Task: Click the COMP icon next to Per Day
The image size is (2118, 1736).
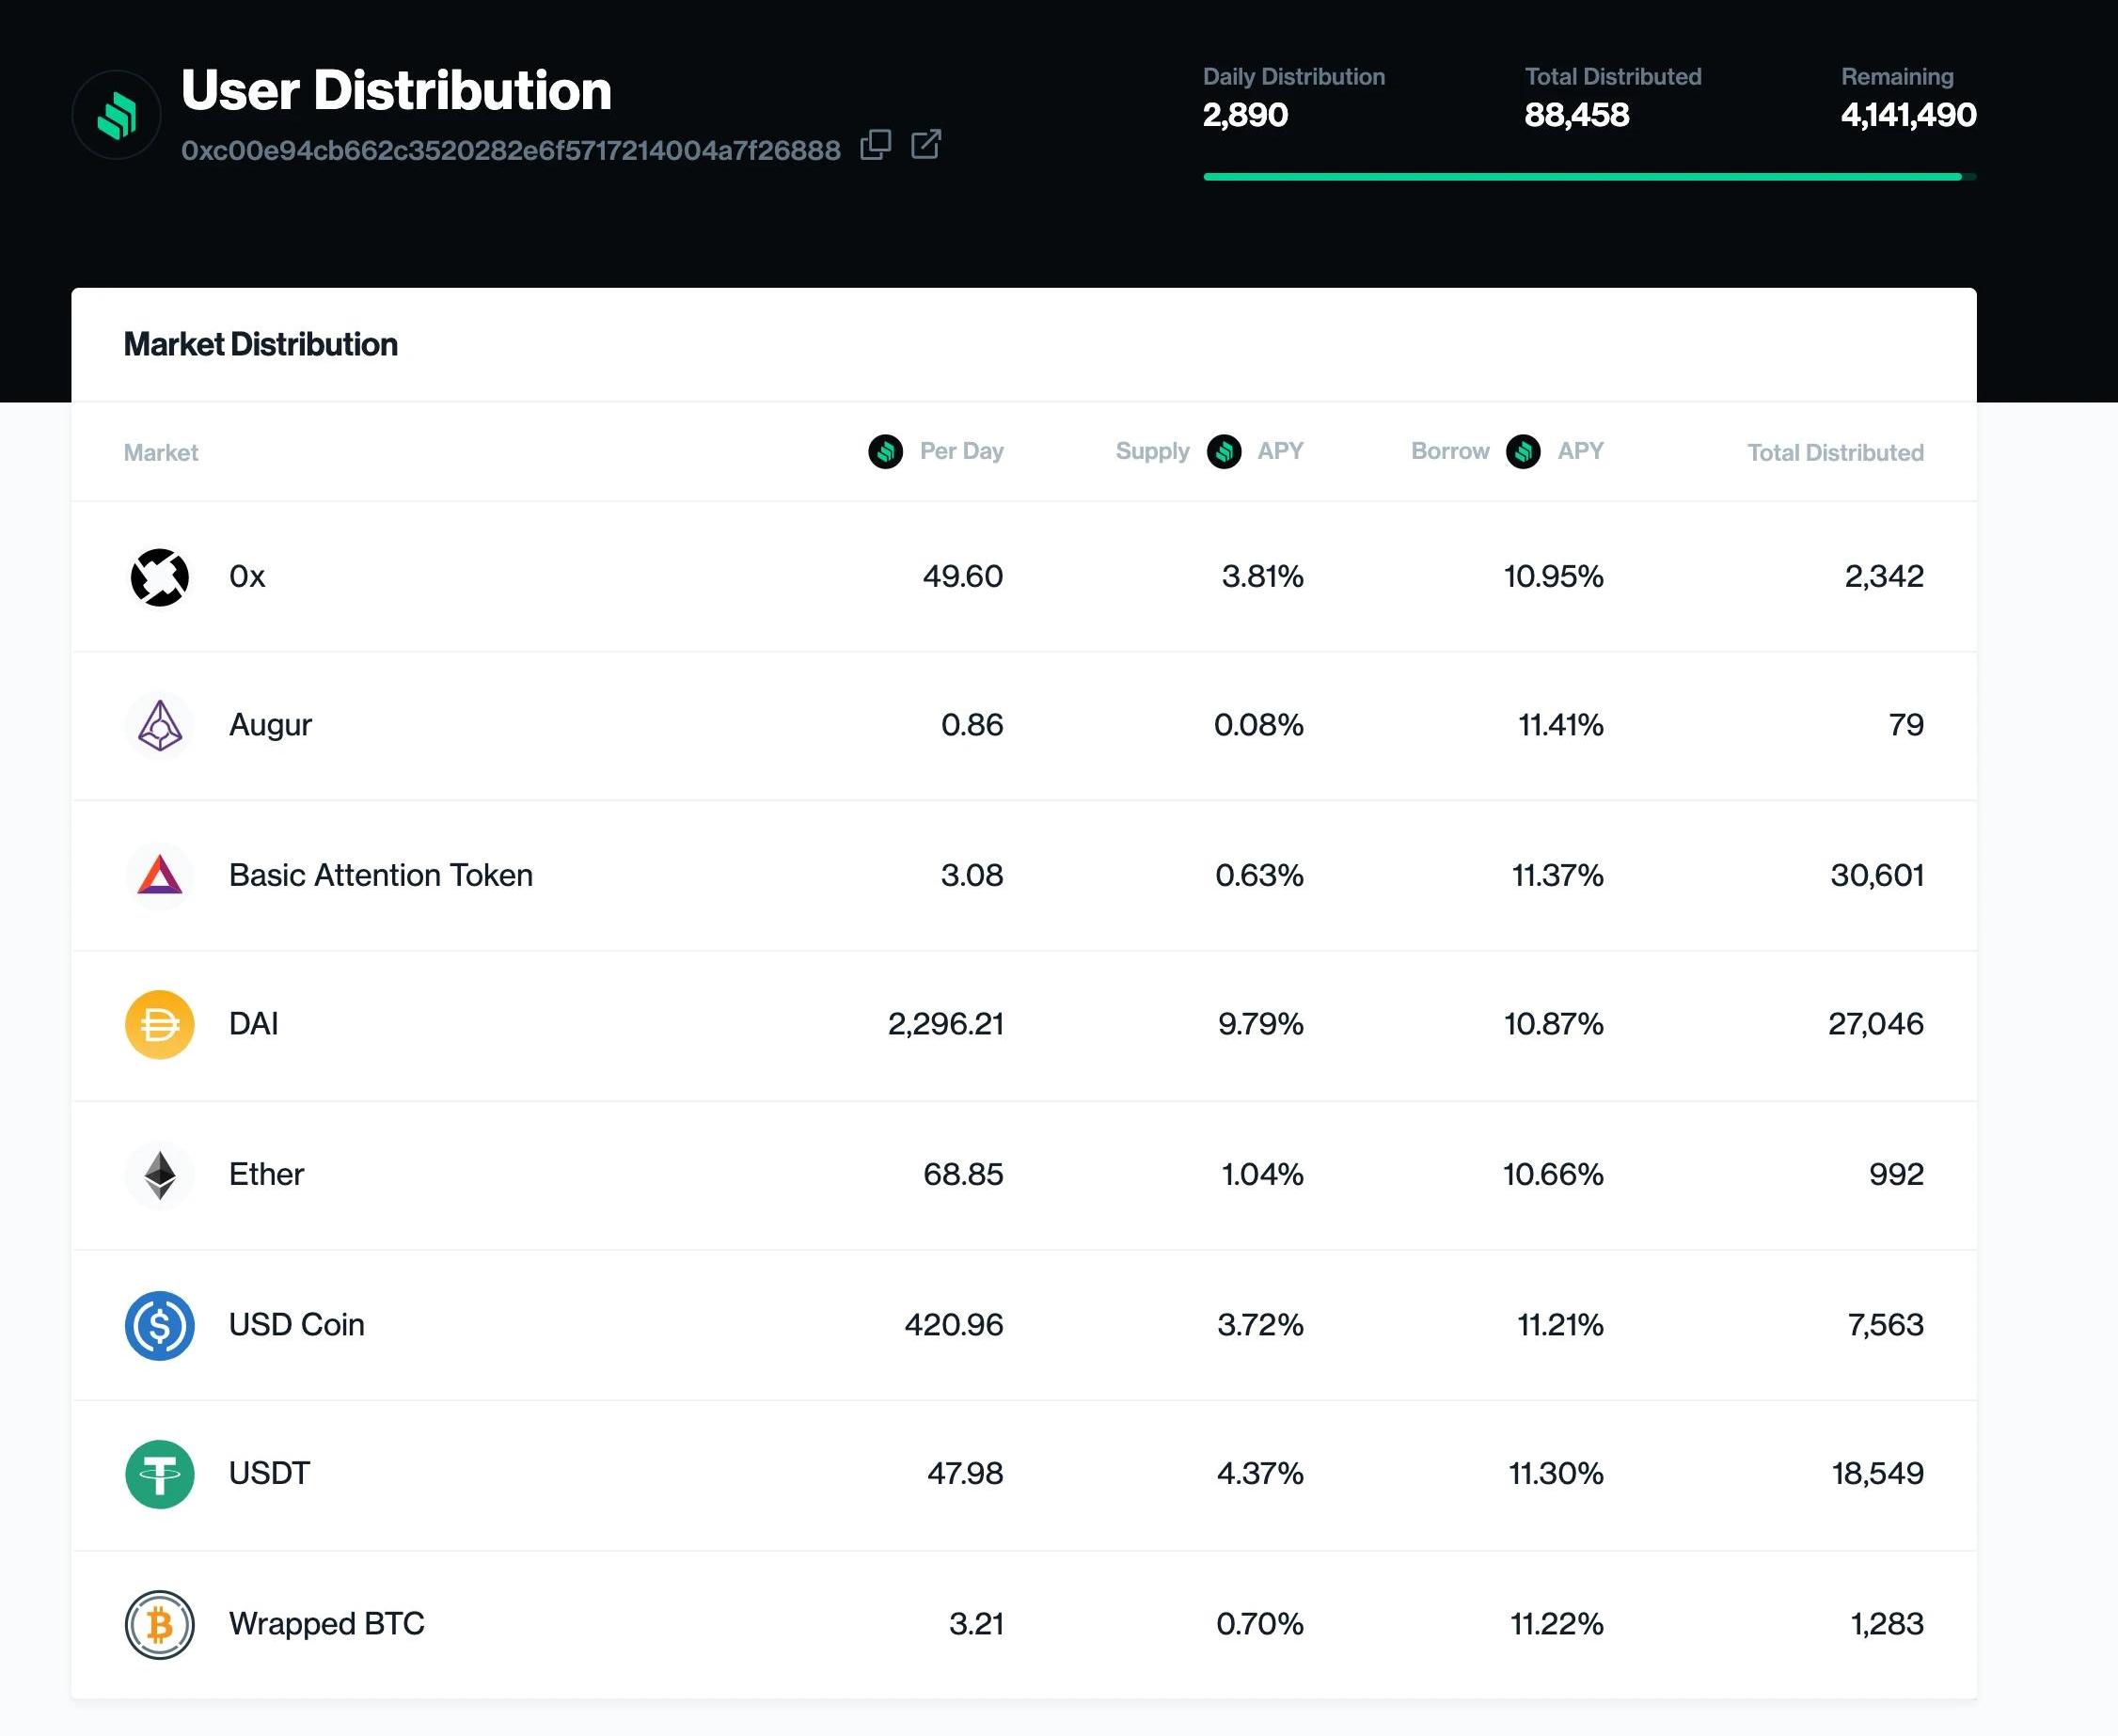Action: click(x=885, y=452)
